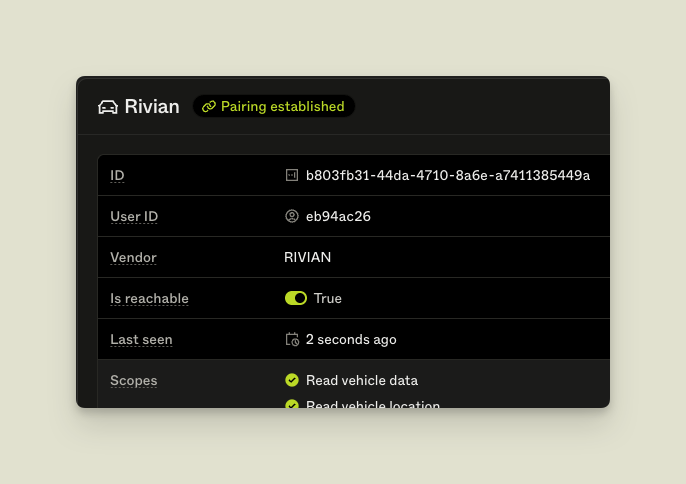
Task: Click the Last seen field label
Action: (x=141, y=339)
